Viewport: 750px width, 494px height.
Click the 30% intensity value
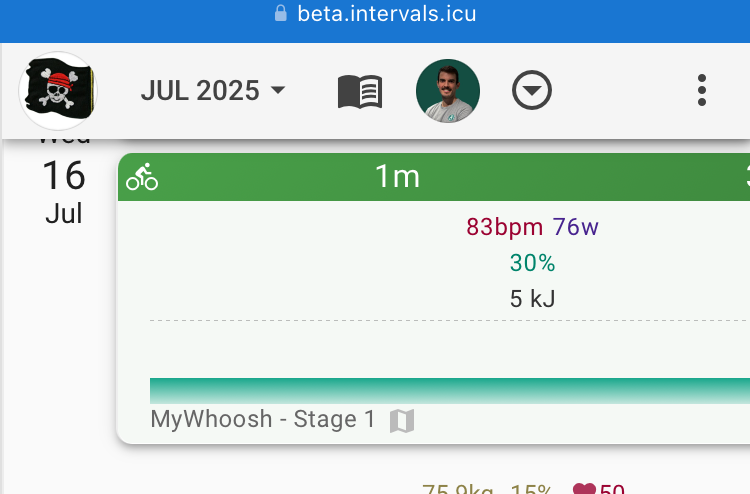tap(532, 263)
